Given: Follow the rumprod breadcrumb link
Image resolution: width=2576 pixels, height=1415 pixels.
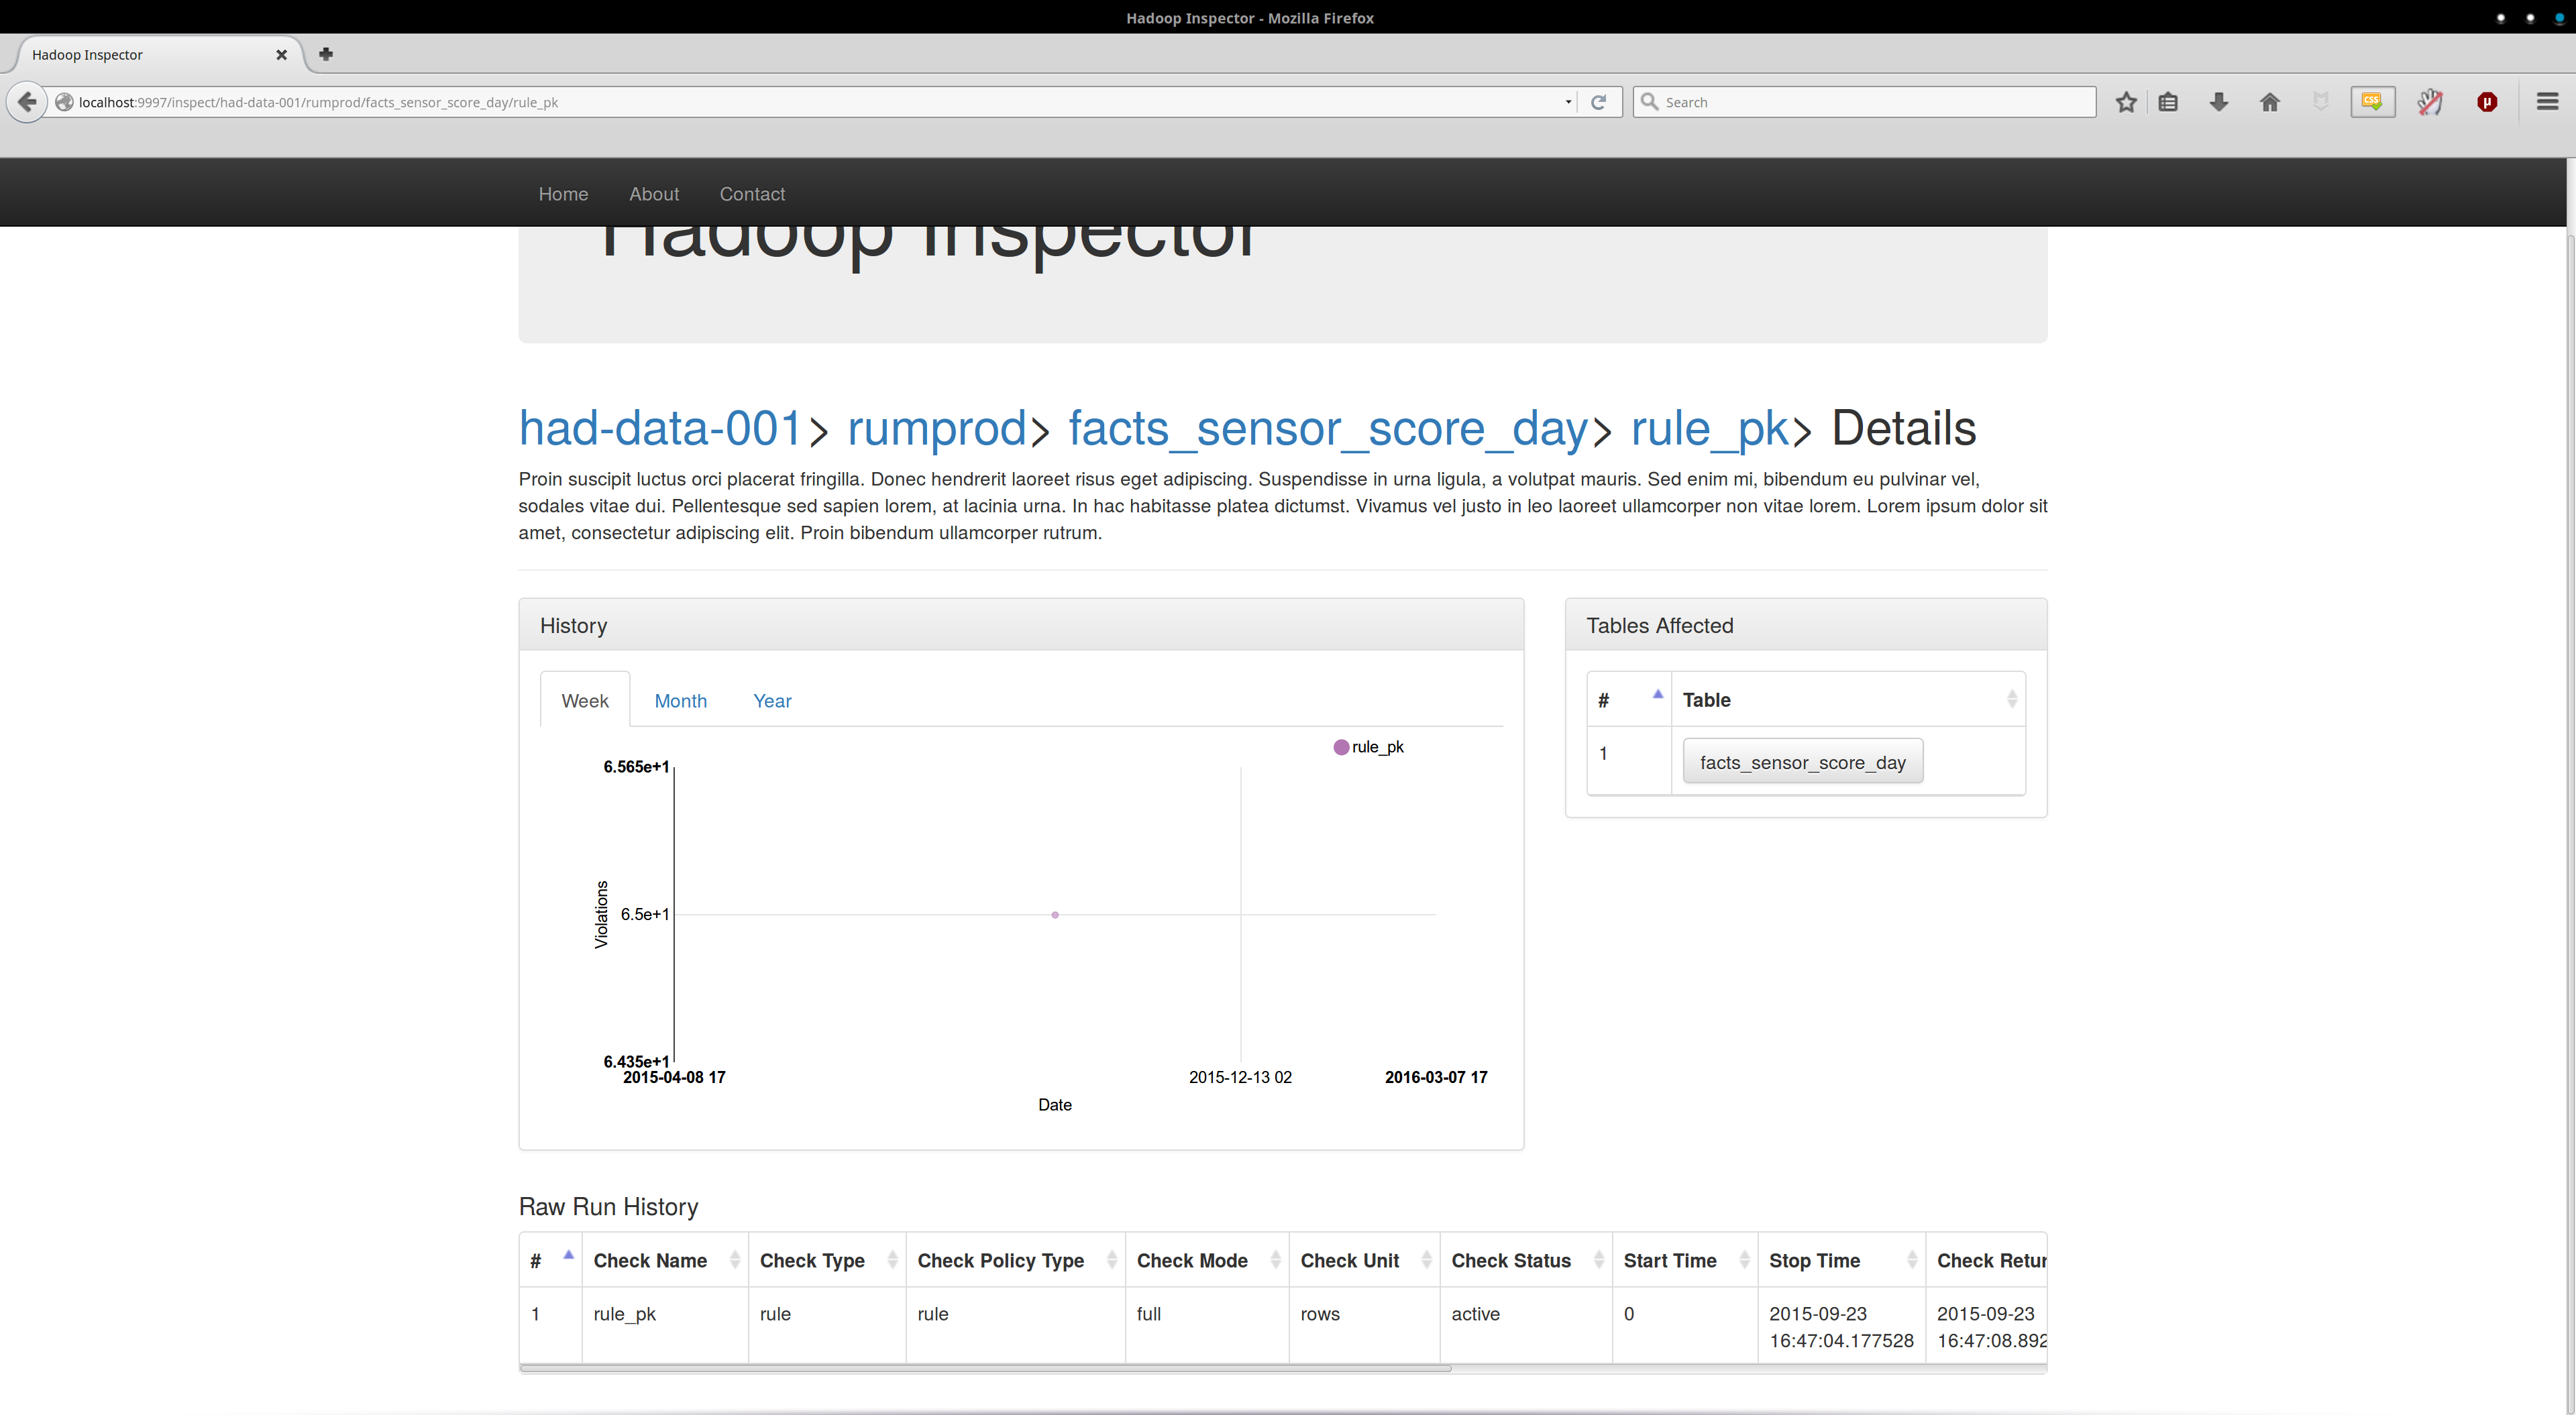Looking at the screenshot, I should 936,429.
